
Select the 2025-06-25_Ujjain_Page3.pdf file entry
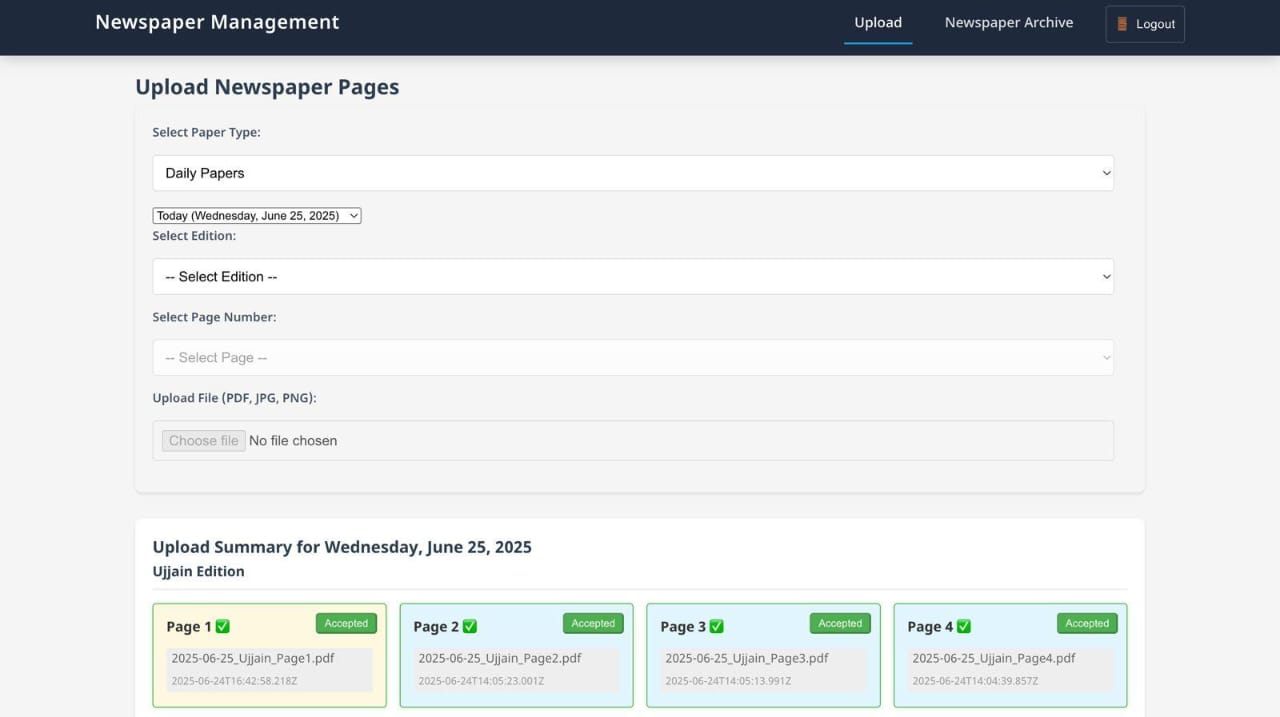(747, 658)
